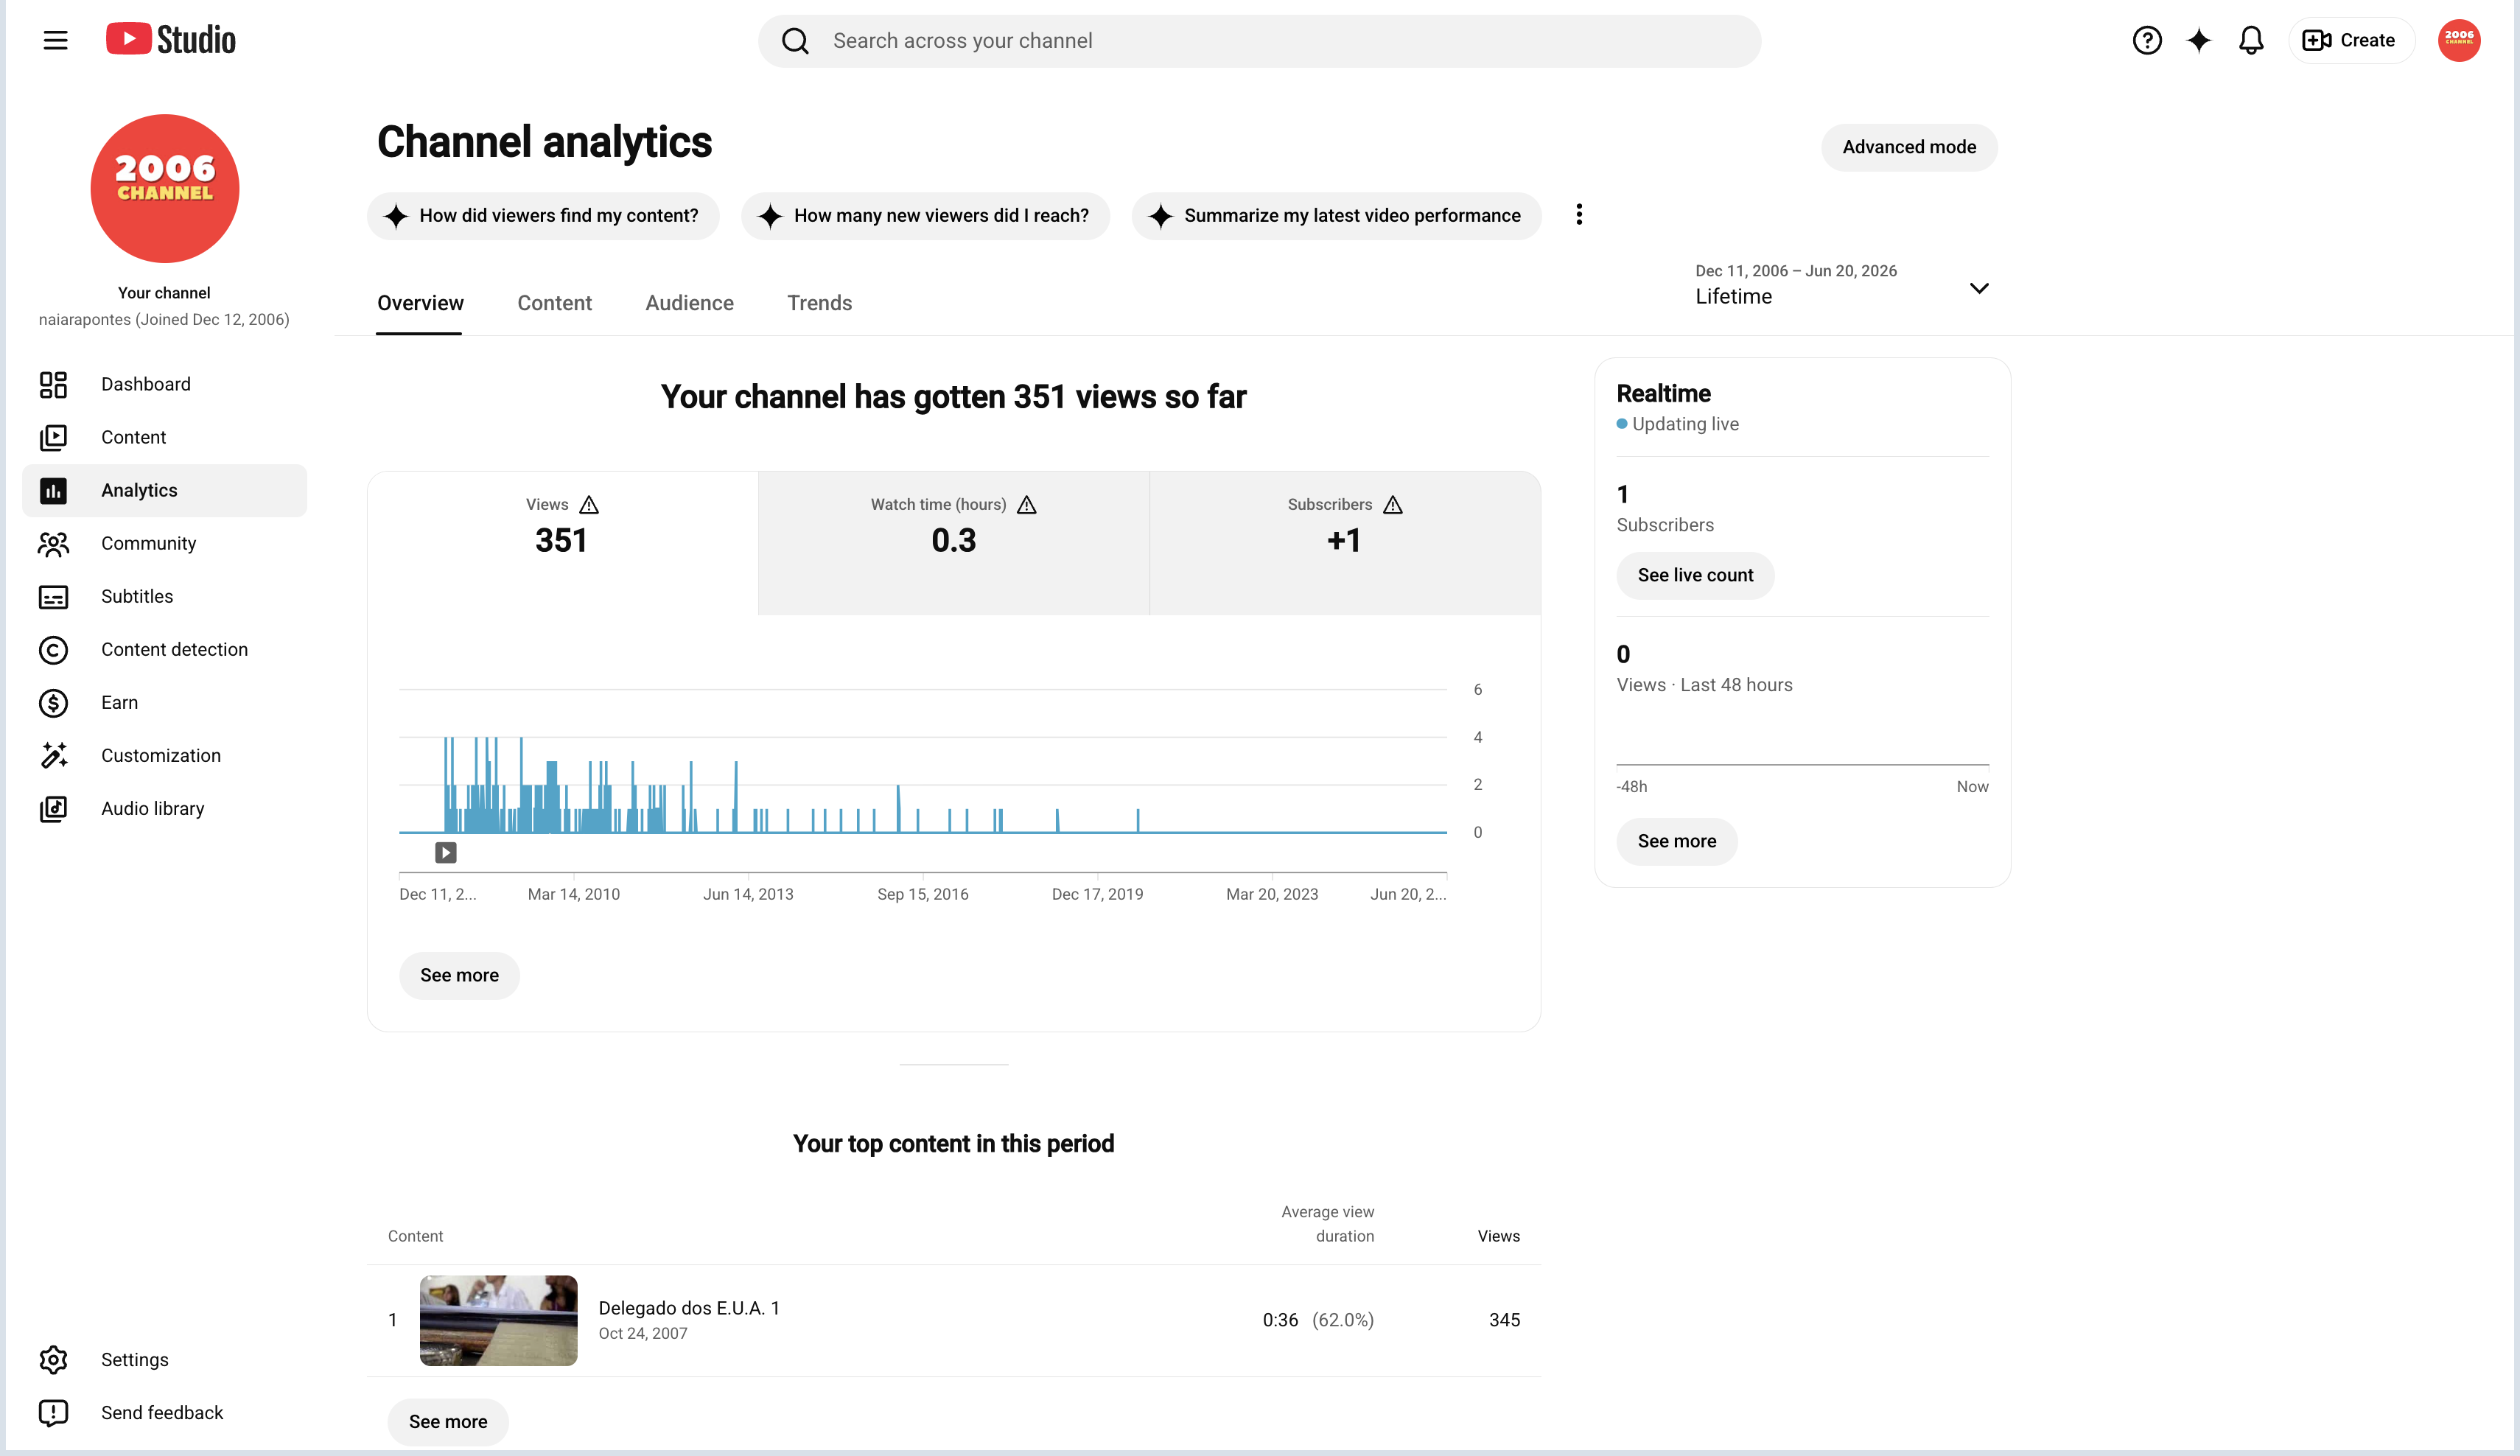Open the three-dot more options menu
The width and height of the screenshot is (2520, 1456).
coord(1579,215)
